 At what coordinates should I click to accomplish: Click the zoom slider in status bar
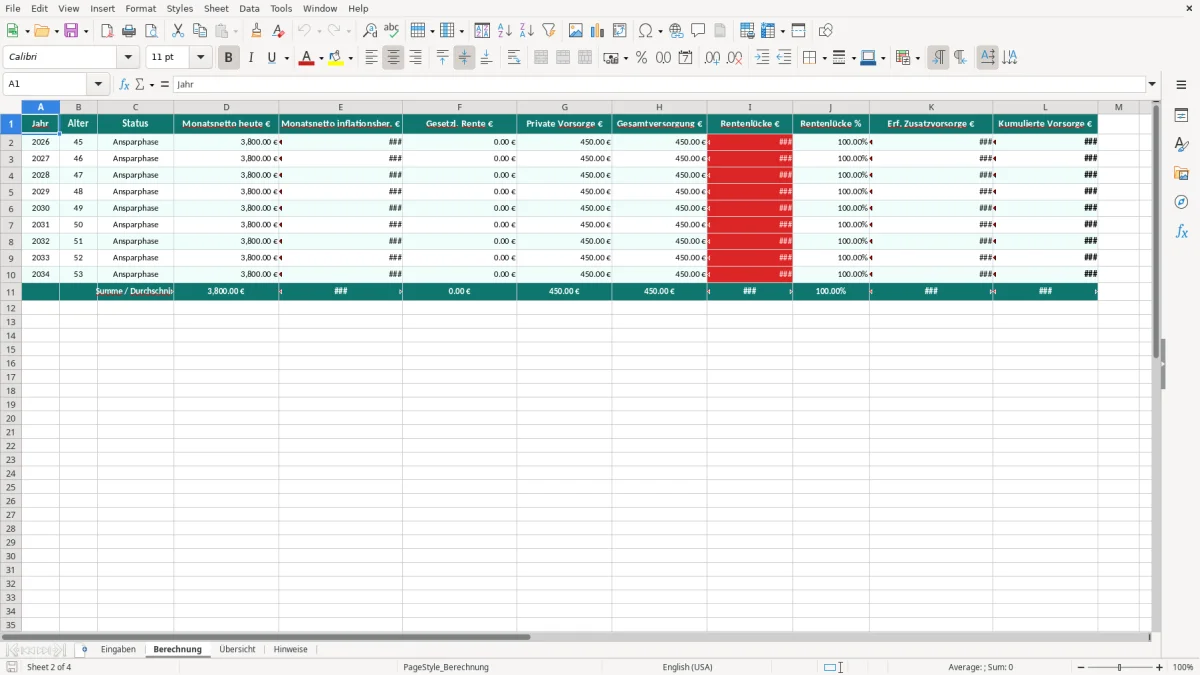(x=1120, y=667)
